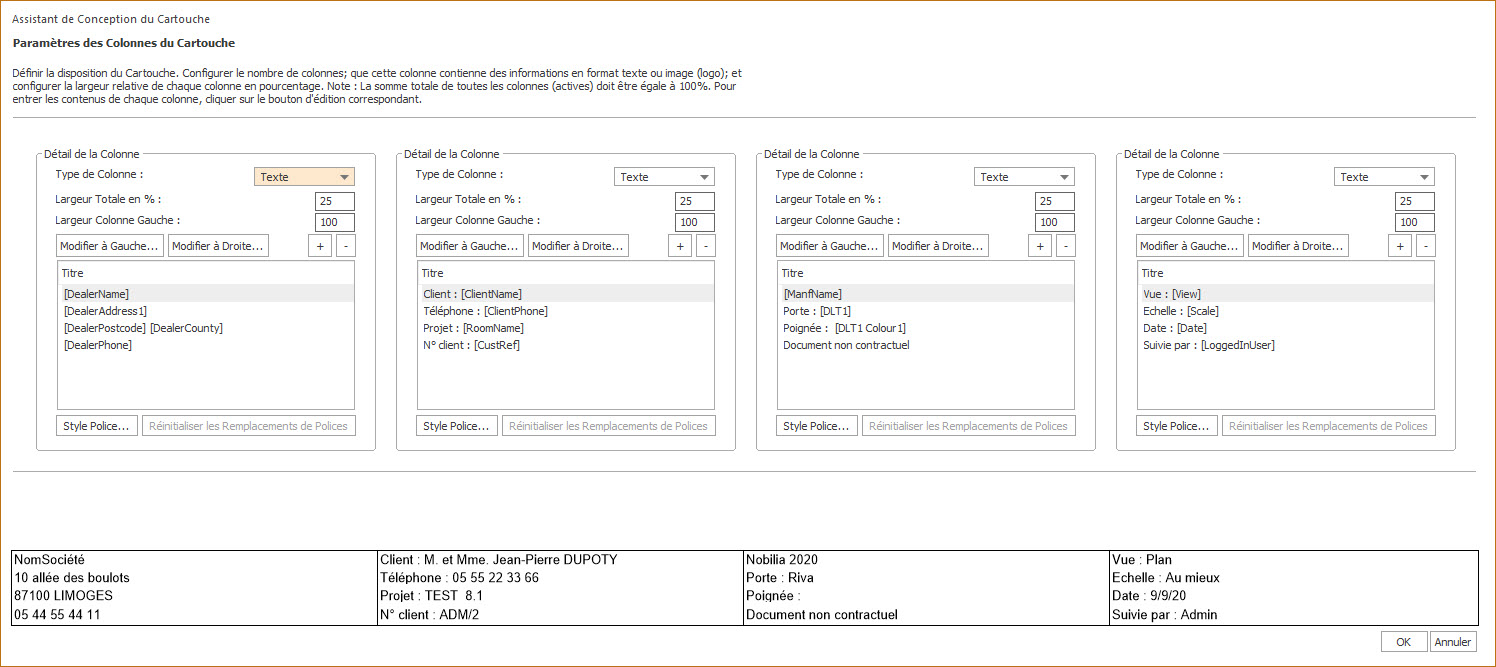Focus Largeur Colonne Gauche field in ManfName column
This screenshot has height=667, width=1496.
click(1055, 222)
